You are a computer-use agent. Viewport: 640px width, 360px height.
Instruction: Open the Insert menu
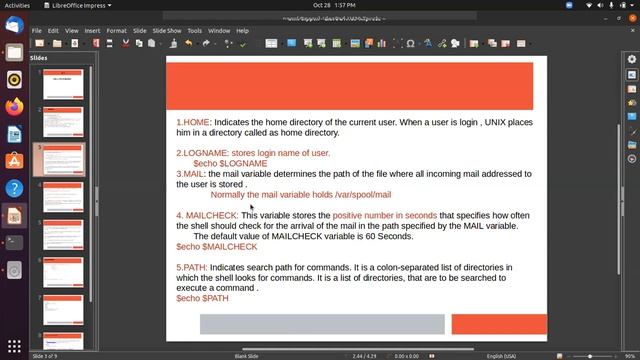click(92, 31)
